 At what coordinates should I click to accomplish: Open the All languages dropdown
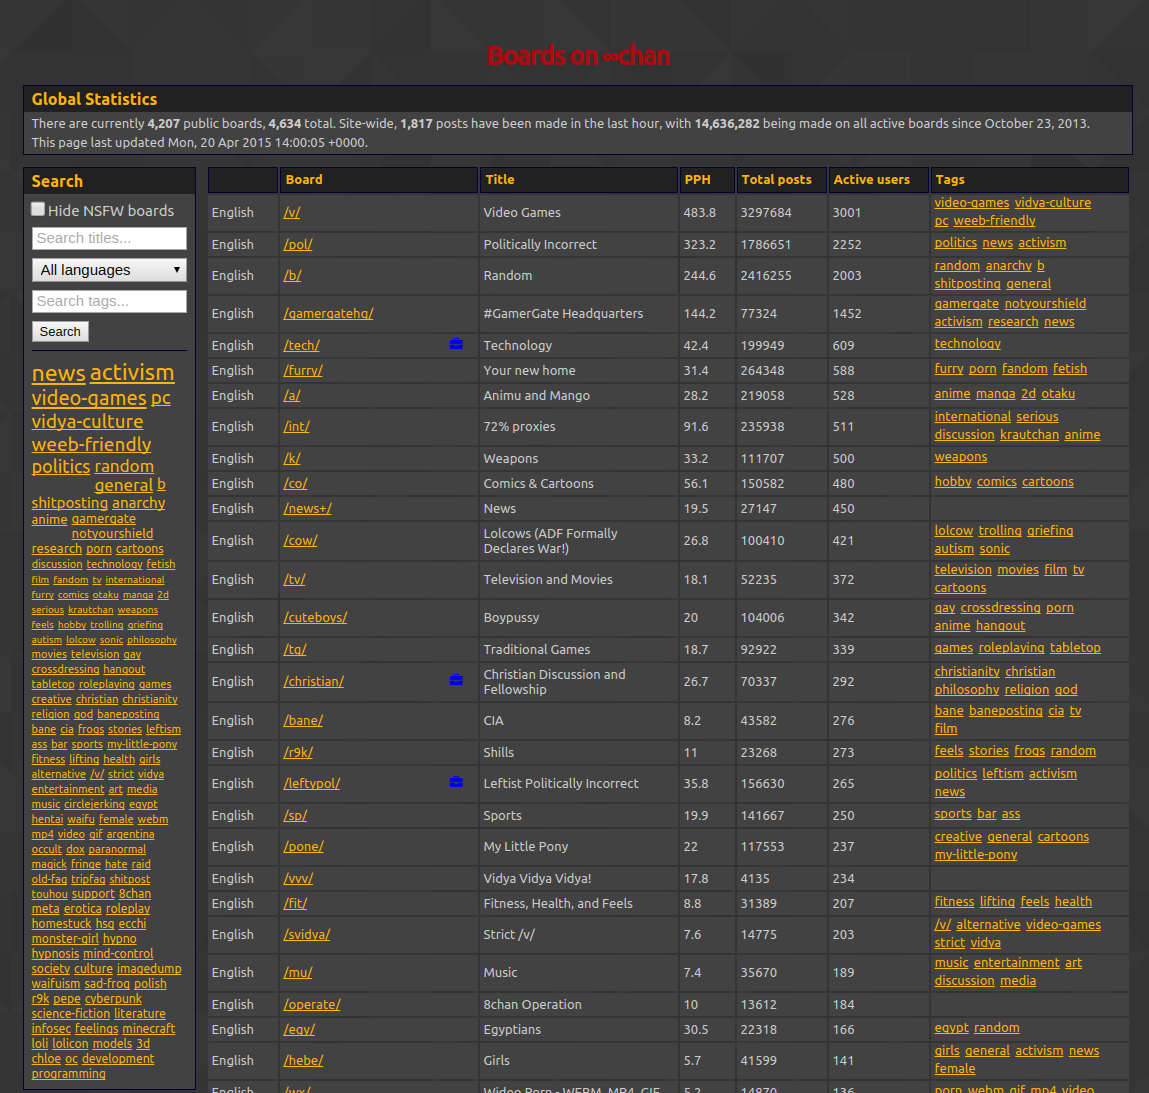[108, 270]
